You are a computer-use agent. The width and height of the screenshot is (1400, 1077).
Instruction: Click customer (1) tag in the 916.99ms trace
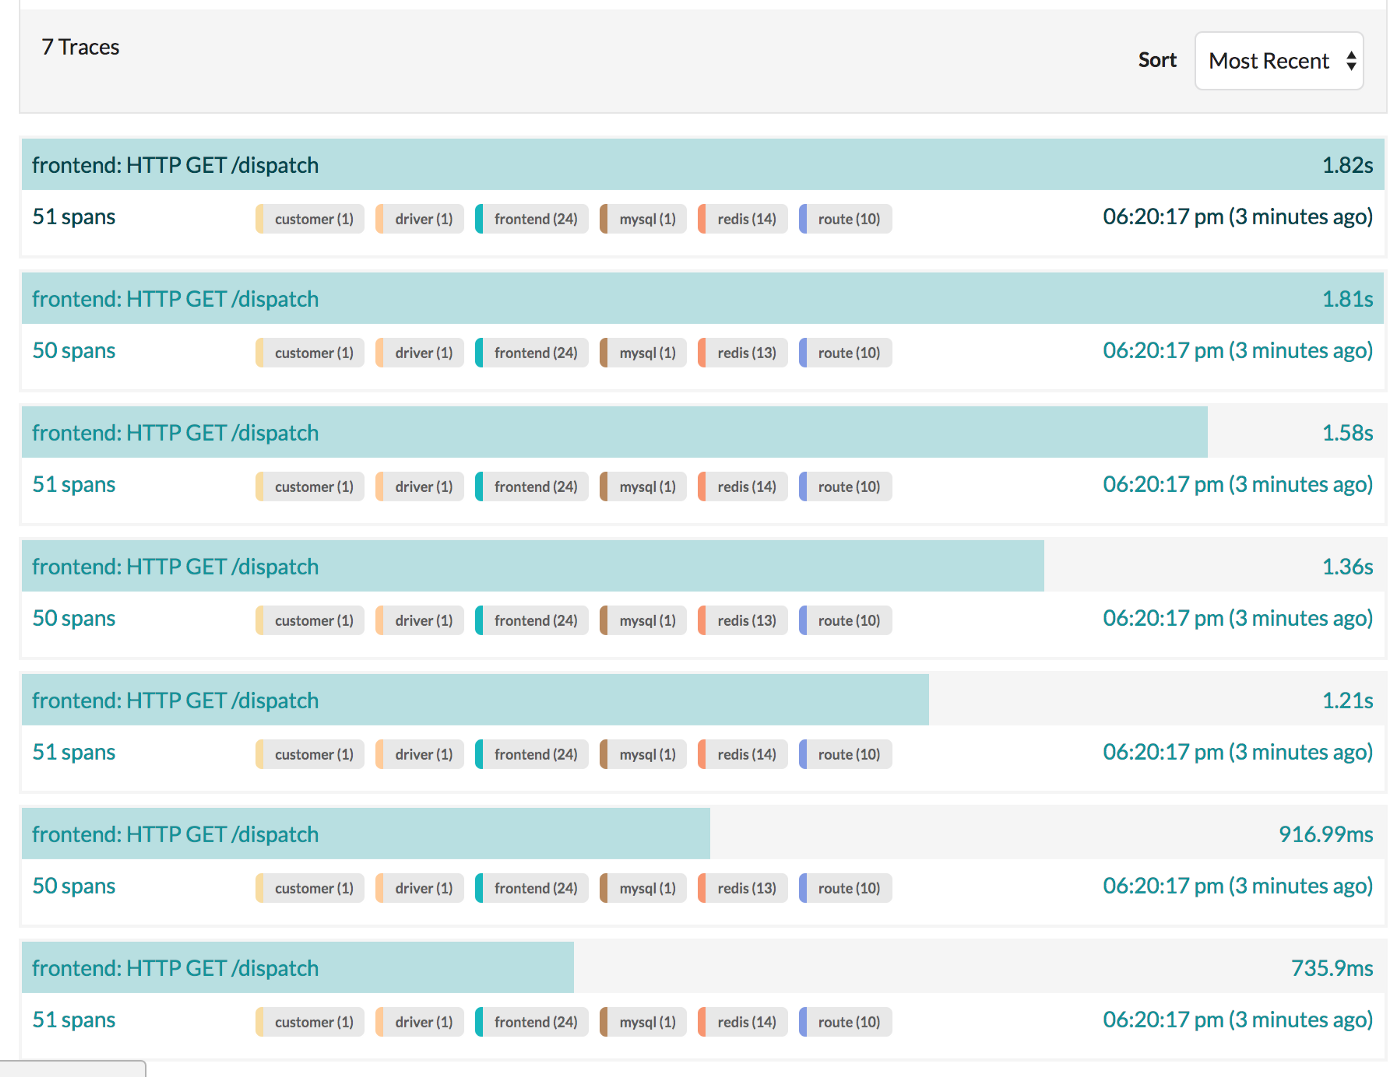310,889
